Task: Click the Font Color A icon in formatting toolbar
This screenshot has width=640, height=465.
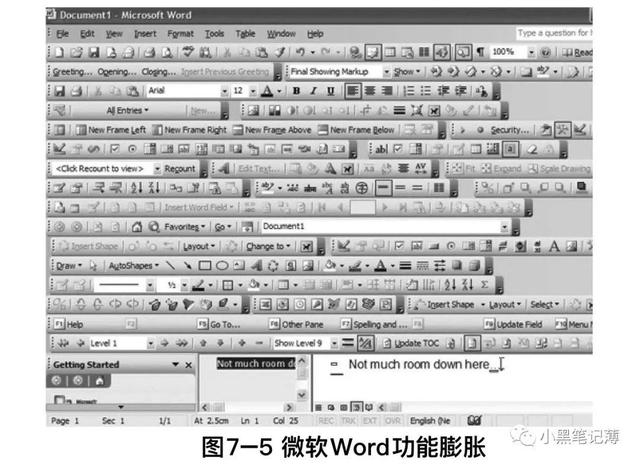Action: 267,91
